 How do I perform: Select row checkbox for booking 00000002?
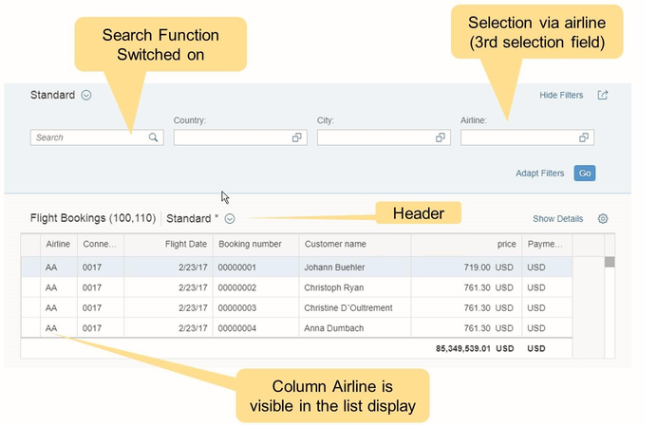(x=31, y=287)
